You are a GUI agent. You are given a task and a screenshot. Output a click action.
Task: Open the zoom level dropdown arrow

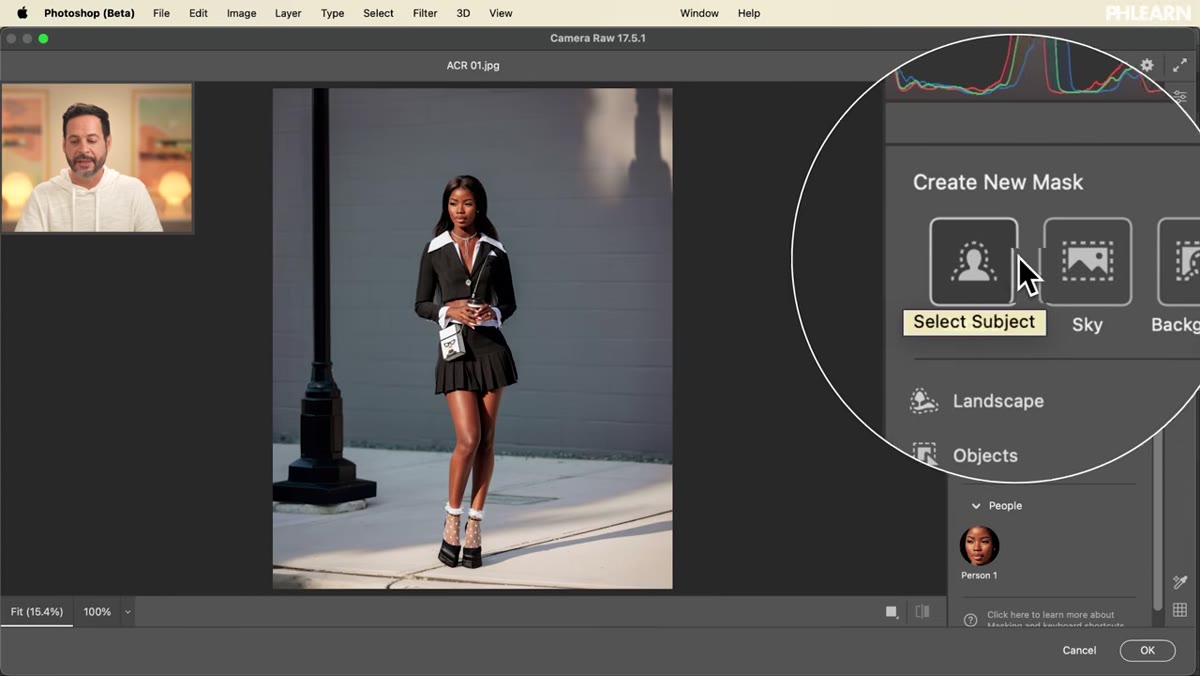127,612
